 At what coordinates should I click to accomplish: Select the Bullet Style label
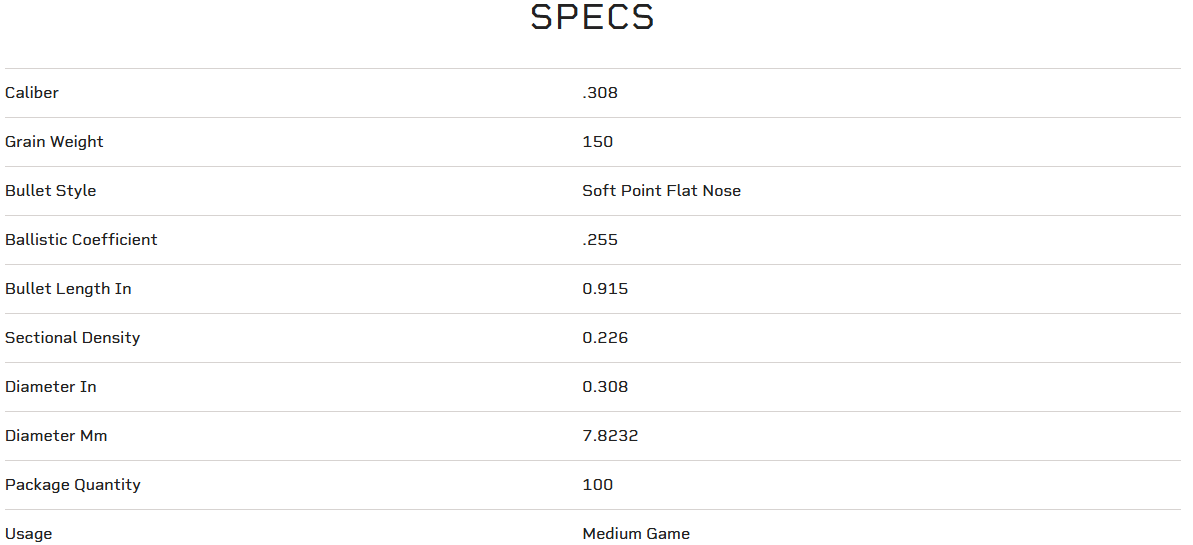(51, 191)
